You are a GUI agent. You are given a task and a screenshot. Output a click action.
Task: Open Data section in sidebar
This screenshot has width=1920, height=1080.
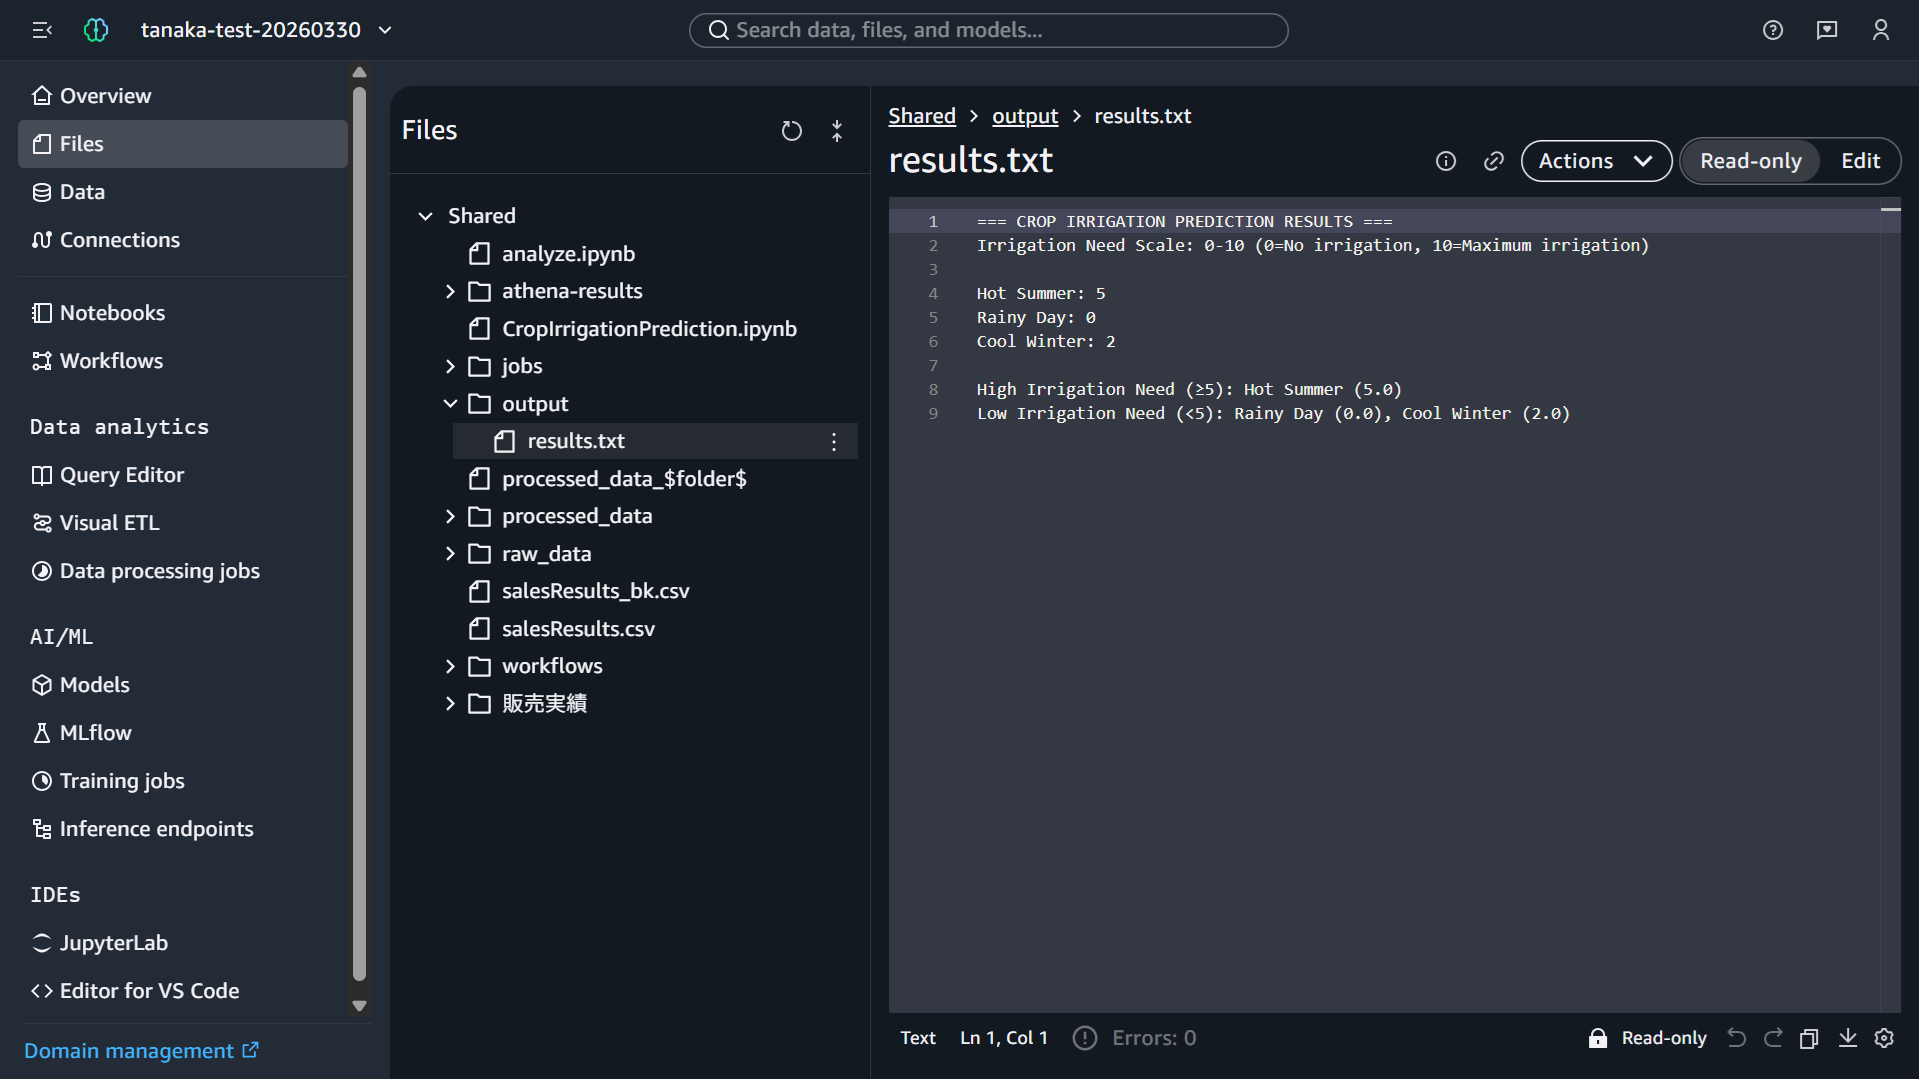click(183, 192)
